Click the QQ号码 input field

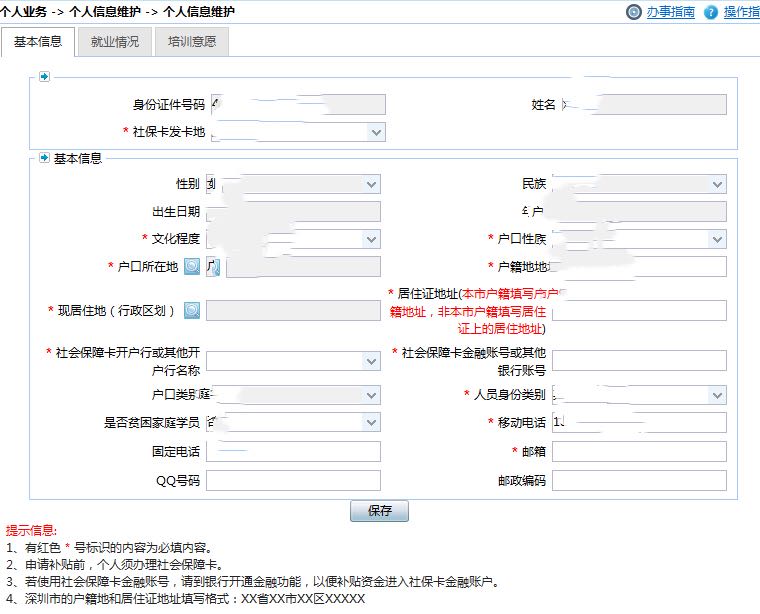(x=293, y=481)
